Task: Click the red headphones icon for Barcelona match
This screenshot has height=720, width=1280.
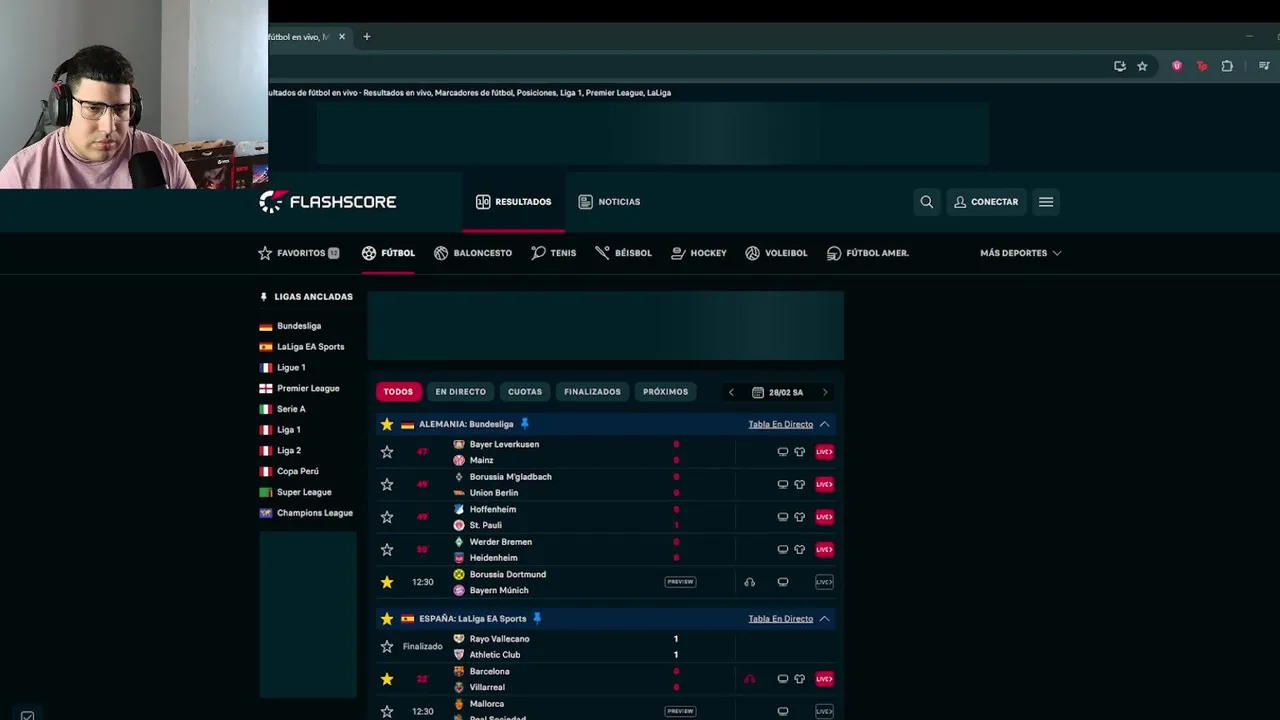Action: tap(750, 679)
